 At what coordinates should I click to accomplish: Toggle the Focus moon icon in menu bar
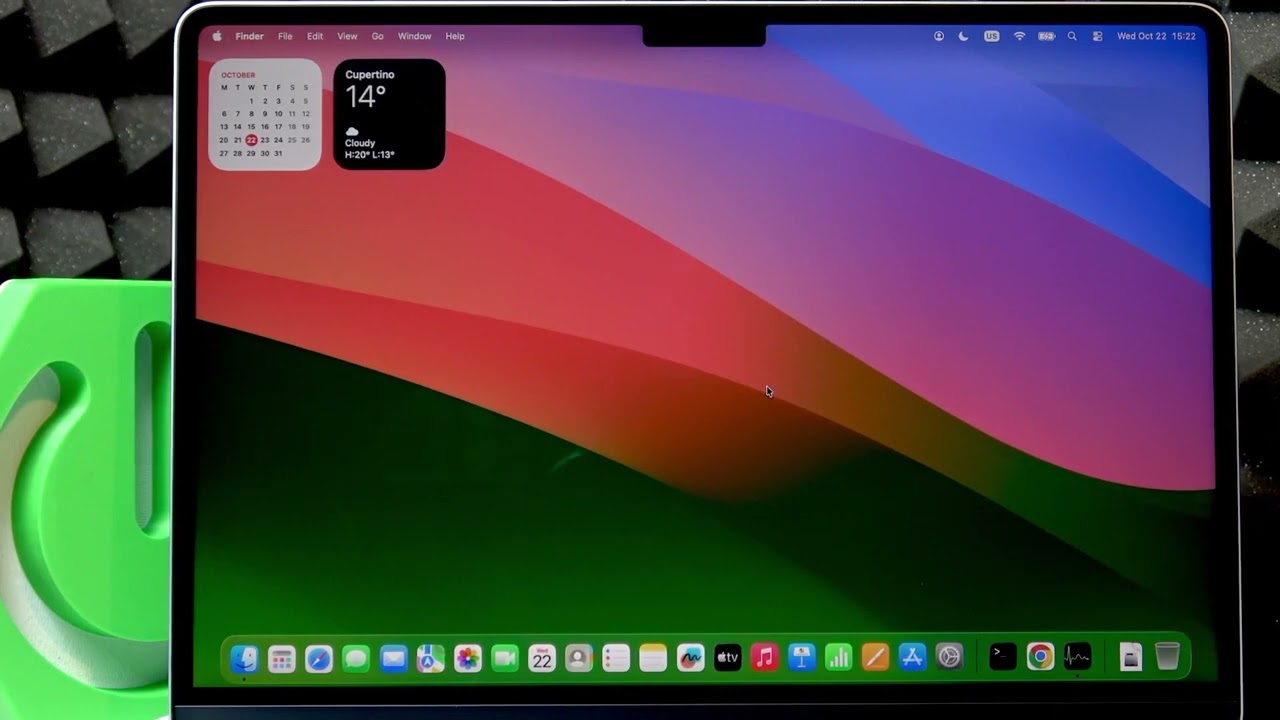pyautogui.click(x=963, y=36)
